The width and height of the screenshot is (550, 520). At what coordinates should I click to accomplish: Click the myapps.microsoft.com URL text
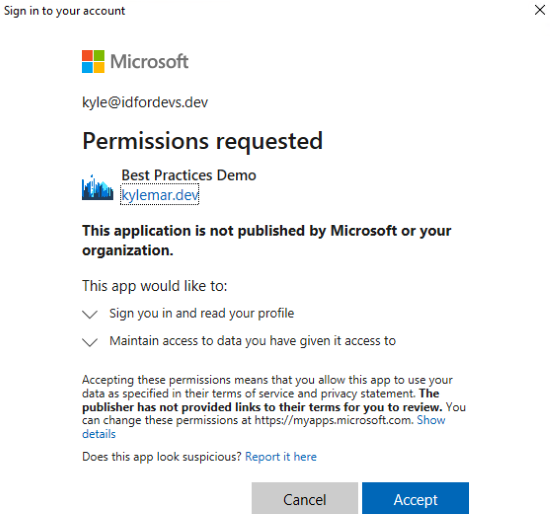[x=333, y=420]
